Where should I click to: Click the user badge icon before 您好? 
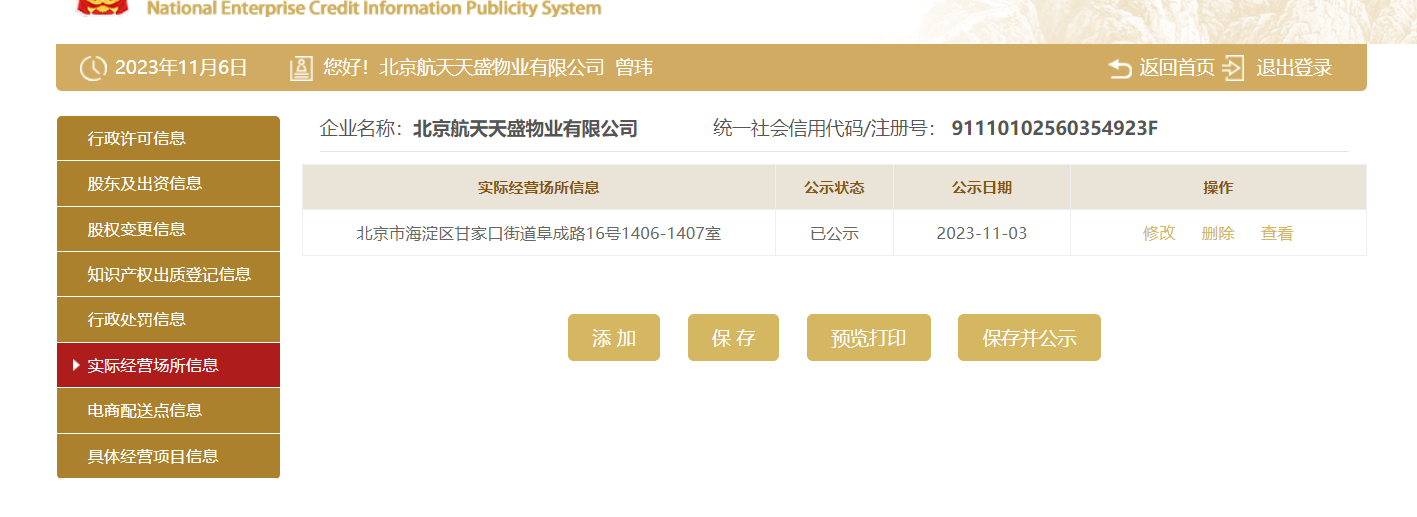(301, 68)
